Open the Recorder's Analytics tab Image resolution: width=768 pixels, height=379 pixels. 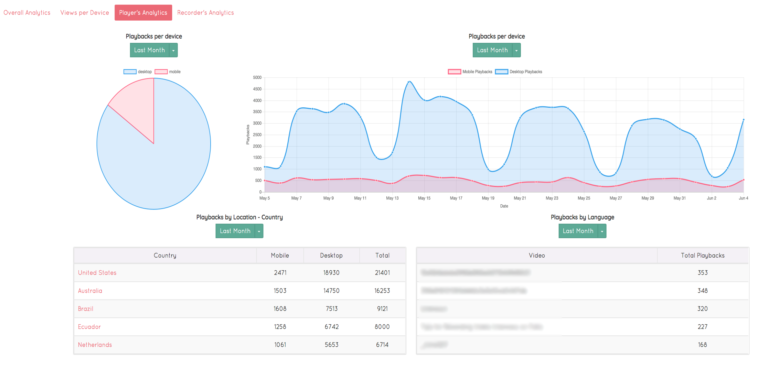pyautogui.click(x=206, y=13)
